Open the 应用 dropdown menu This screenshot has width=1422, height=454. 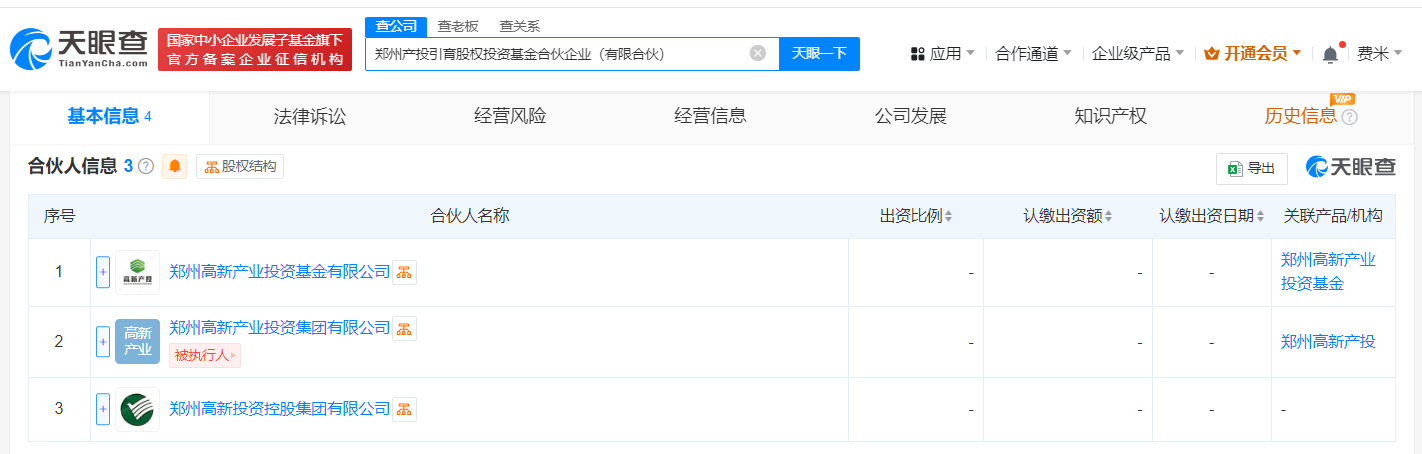(943, 54)
